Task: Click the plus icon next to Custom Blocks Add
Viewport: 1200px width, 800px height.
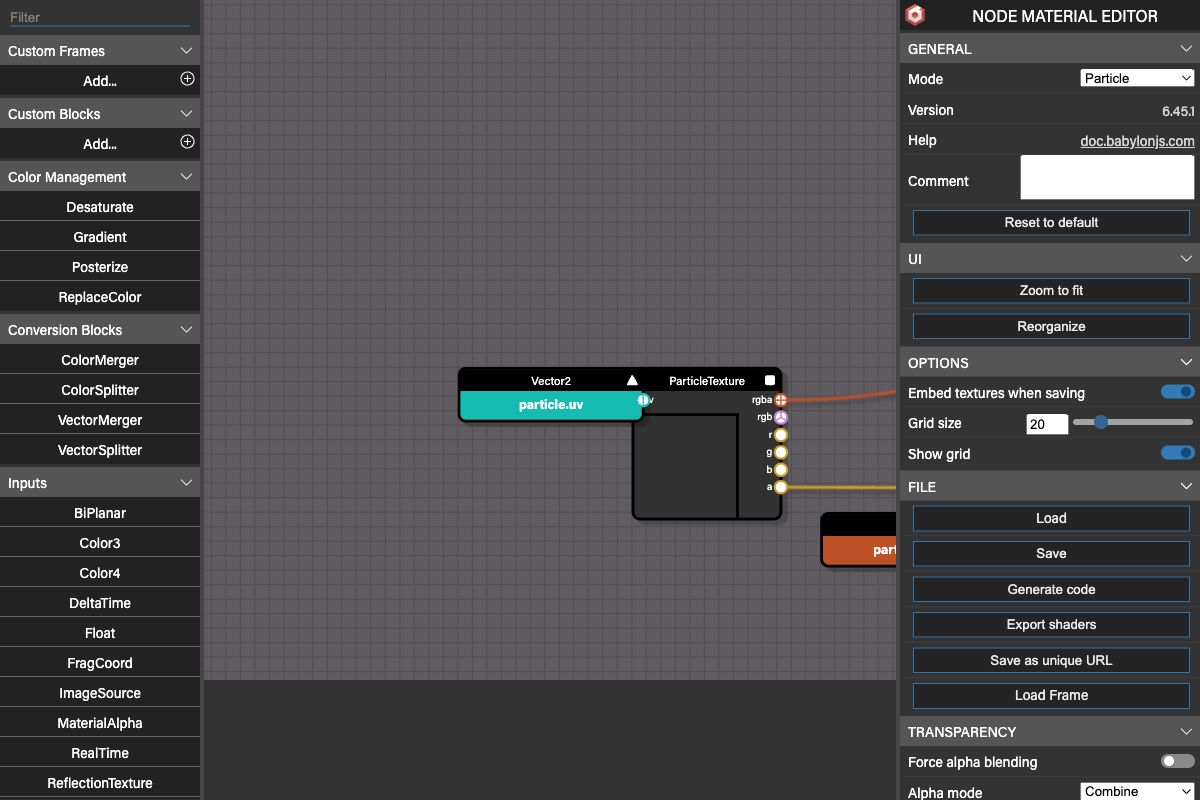Action: coord(187,142)
